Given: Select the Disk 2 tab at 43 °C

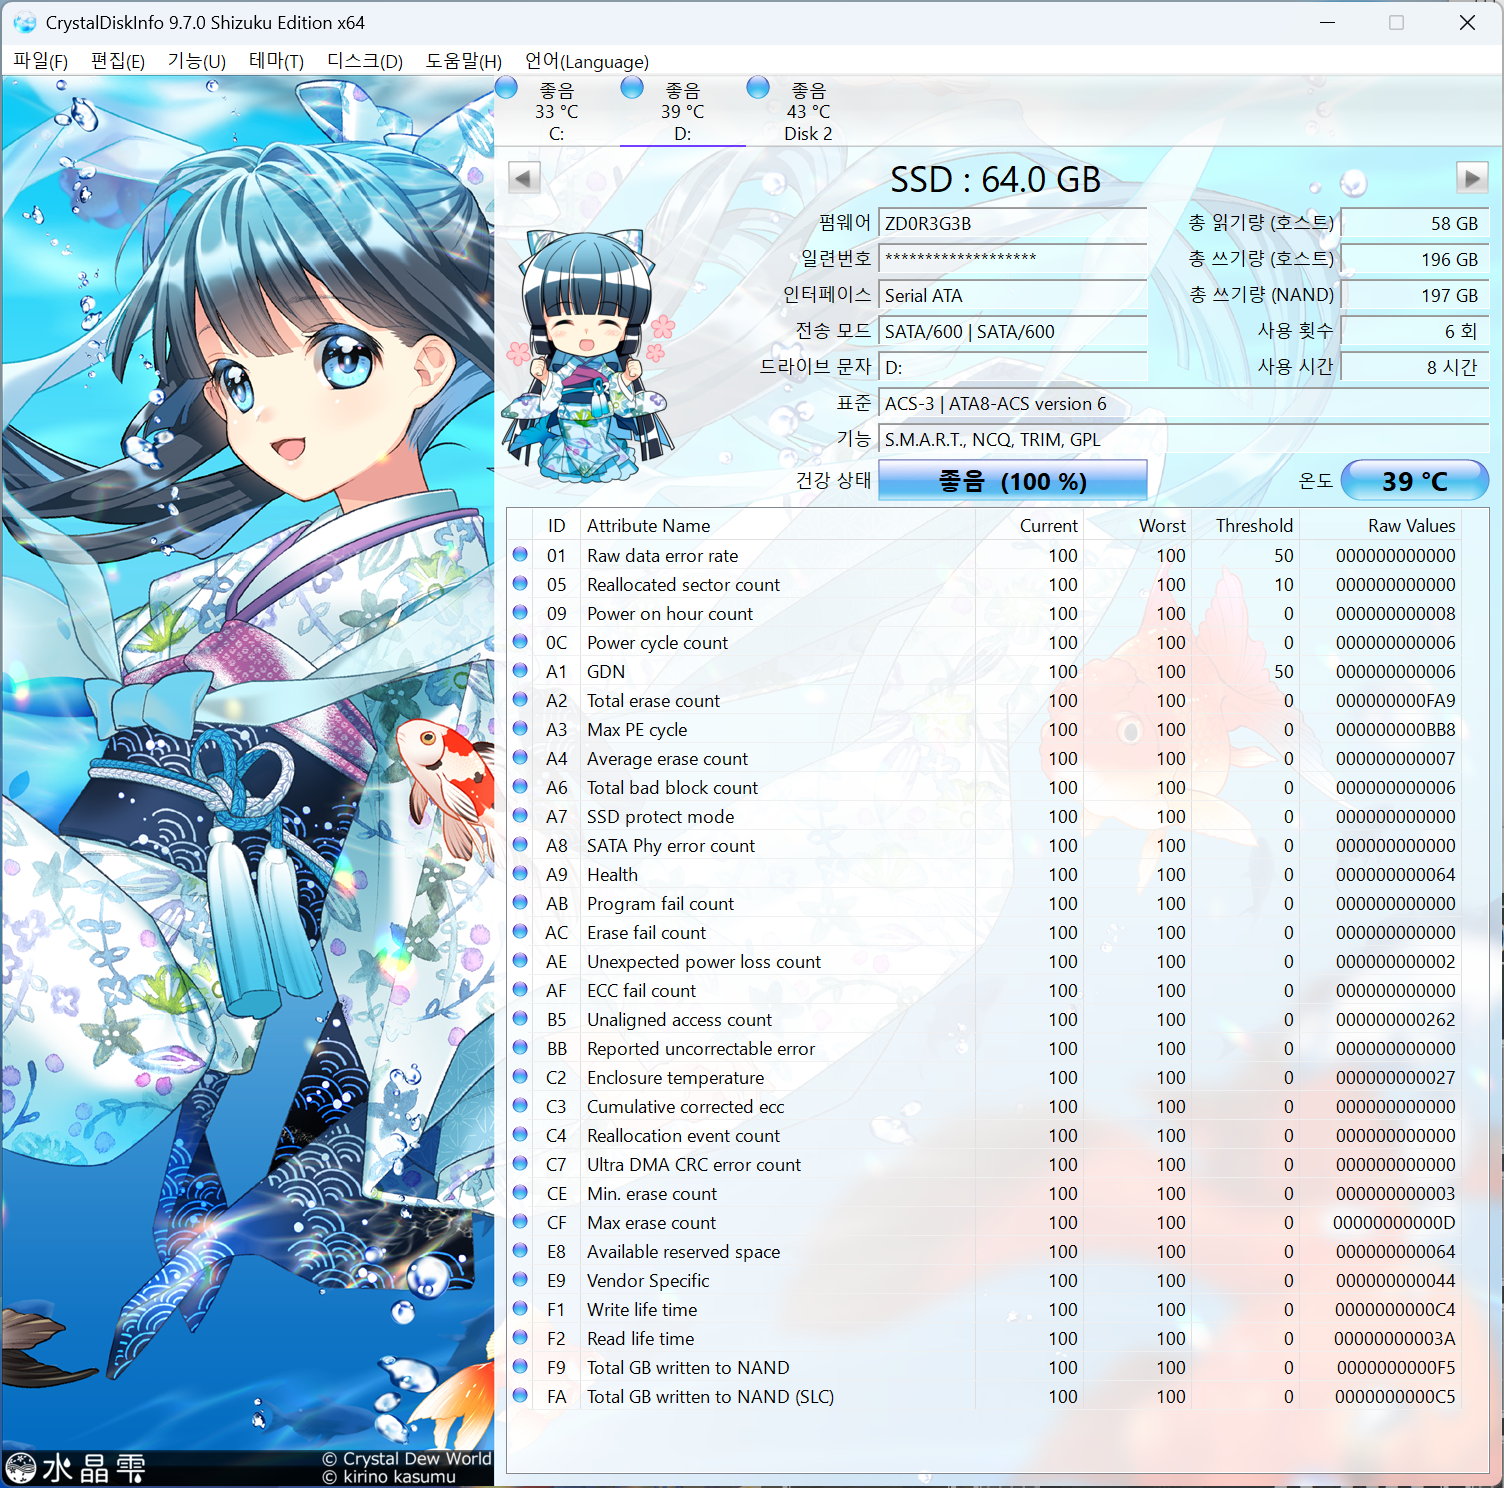Looking at the screenshot, I should coord(808,112).
